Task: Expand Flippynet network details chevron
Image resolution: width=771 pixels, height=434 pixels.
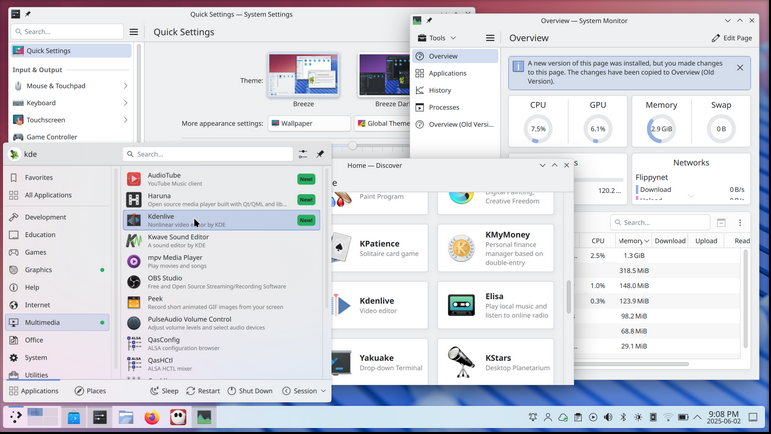Action: tap(691, 196)
